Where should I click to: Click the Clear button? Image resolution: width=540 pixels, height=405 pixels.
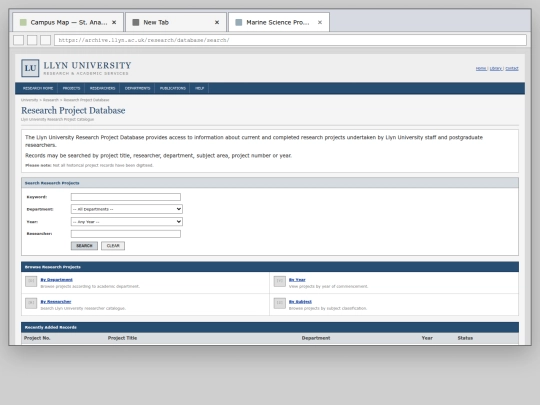coord(113,246)
